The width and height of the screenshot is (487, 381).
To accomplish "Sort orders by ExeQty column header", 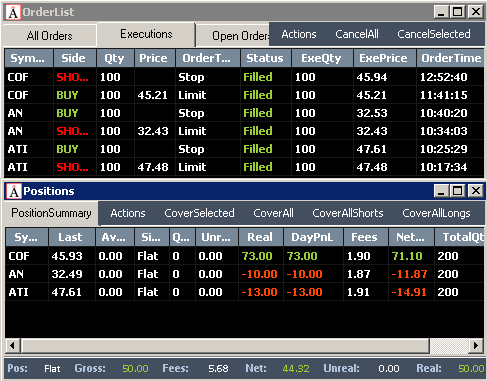I will [322, 58].
